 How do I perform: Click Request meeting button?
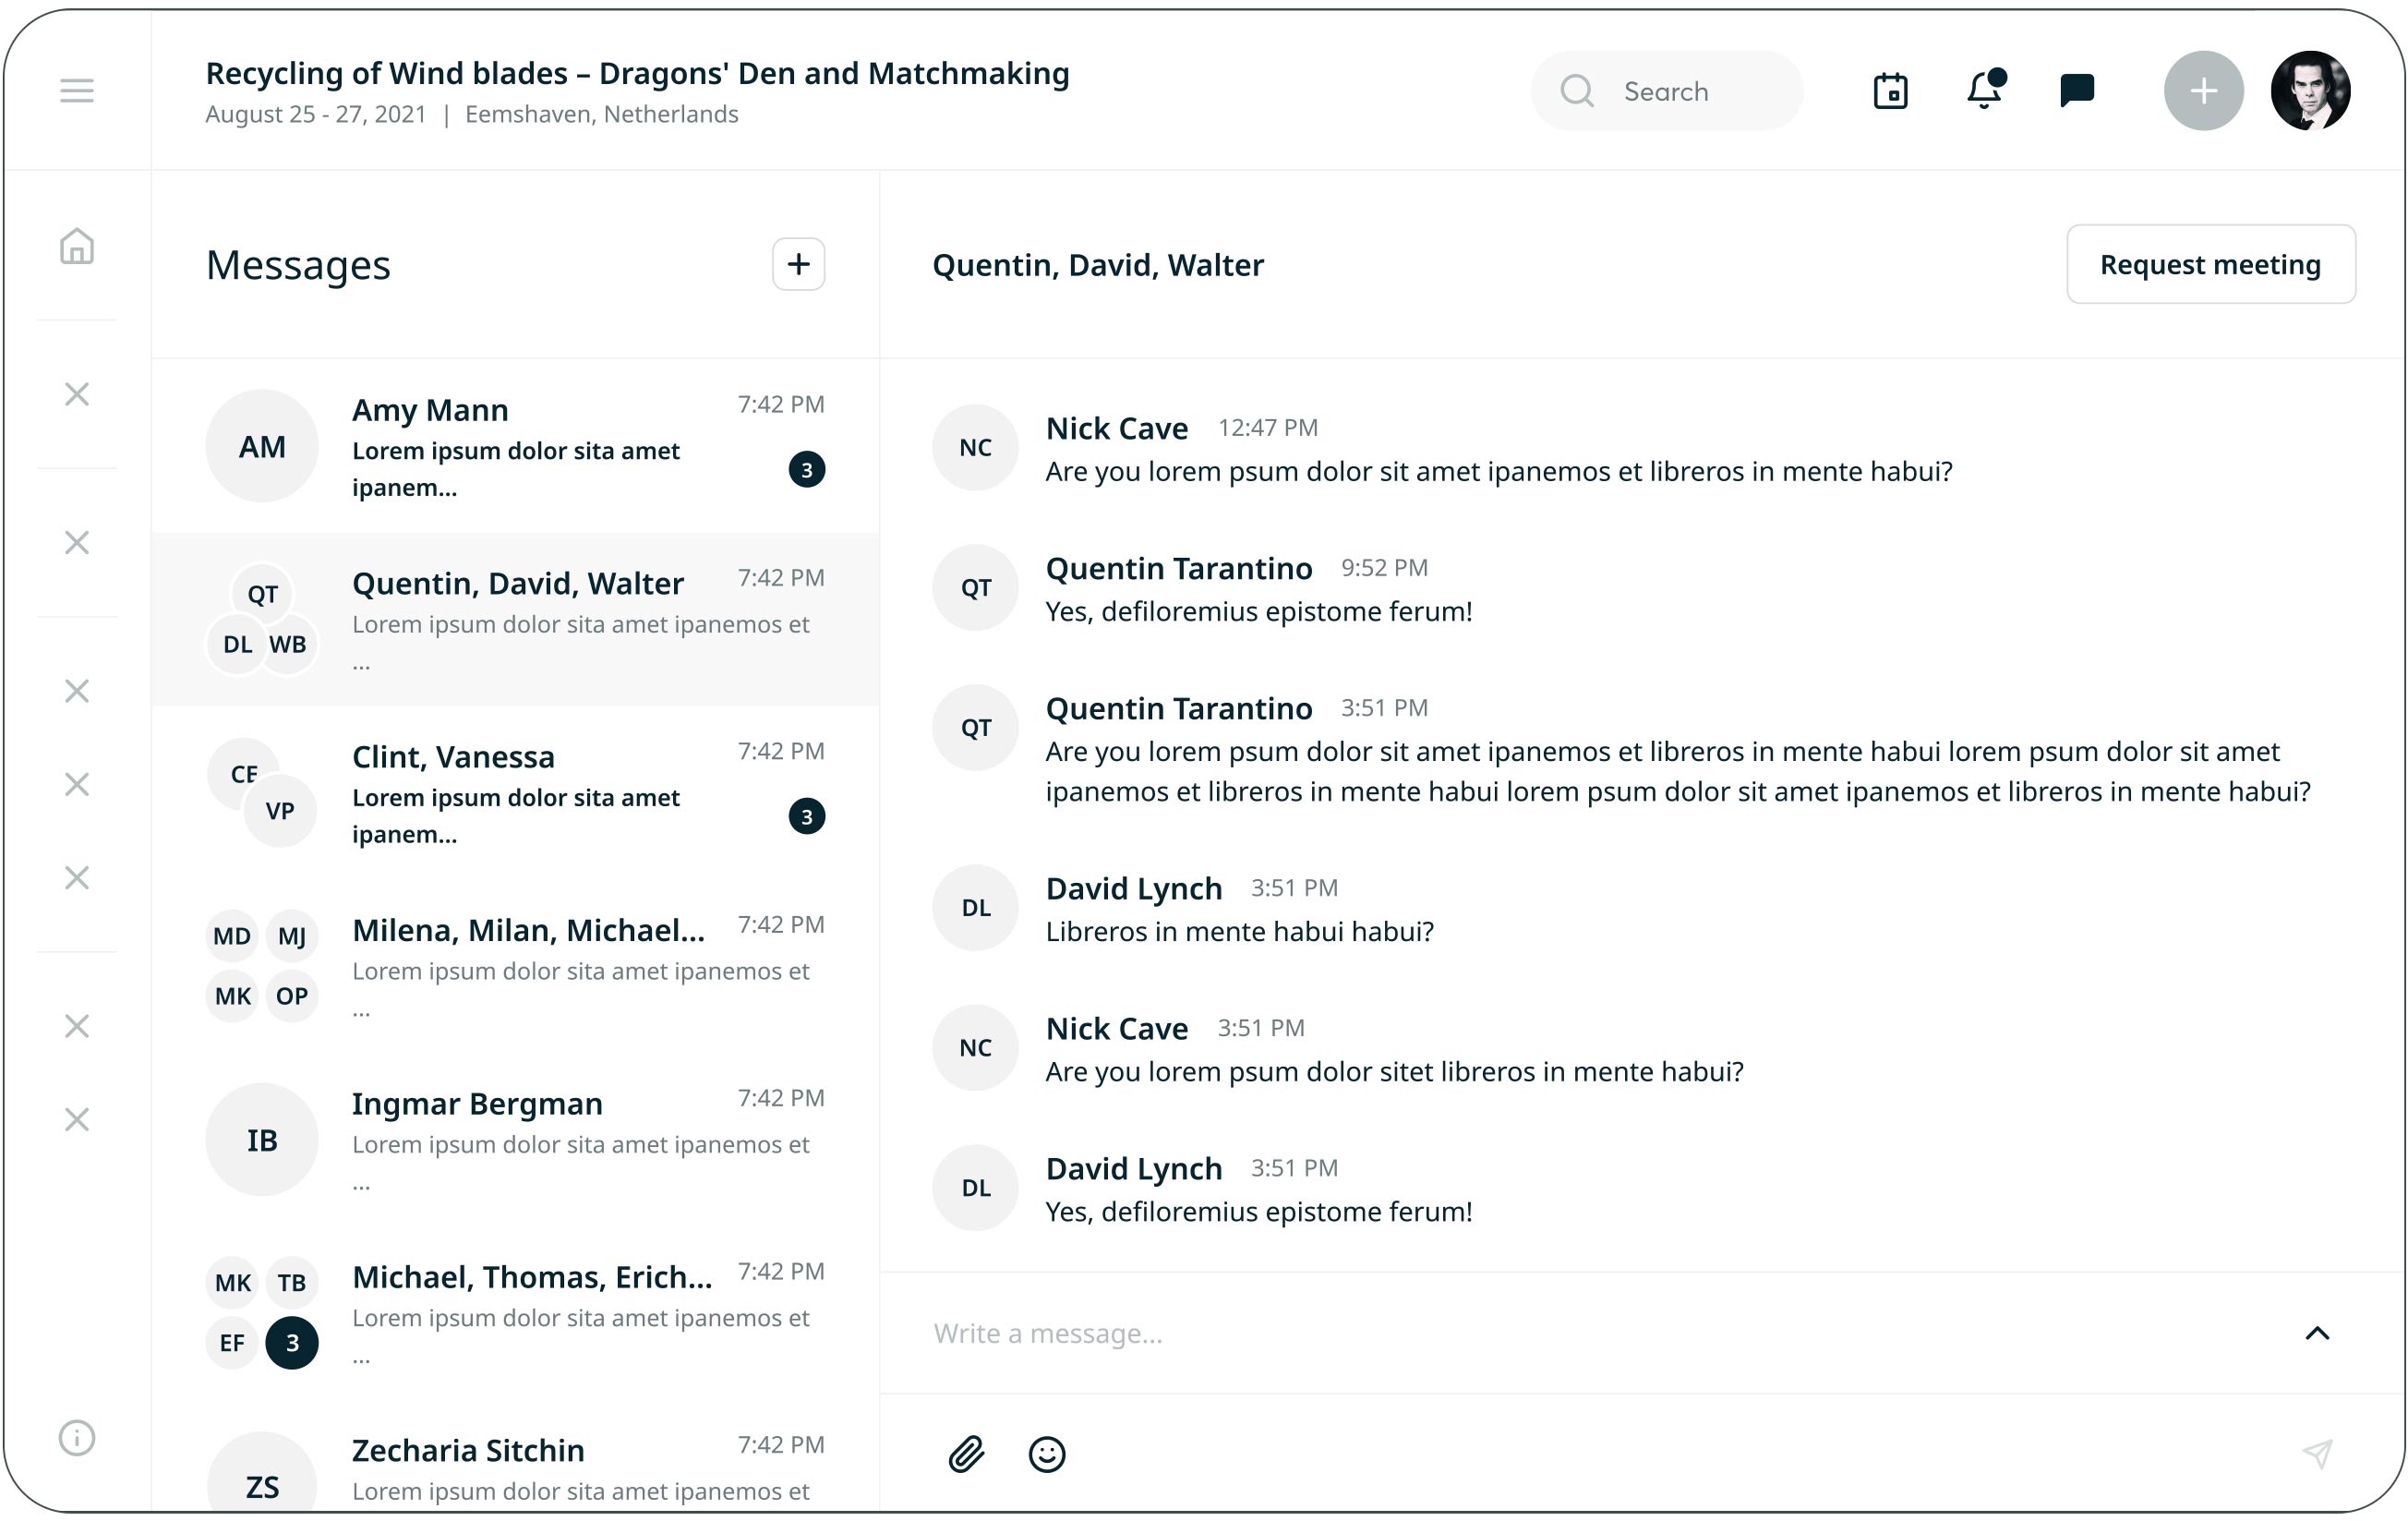pos(2210,264)
